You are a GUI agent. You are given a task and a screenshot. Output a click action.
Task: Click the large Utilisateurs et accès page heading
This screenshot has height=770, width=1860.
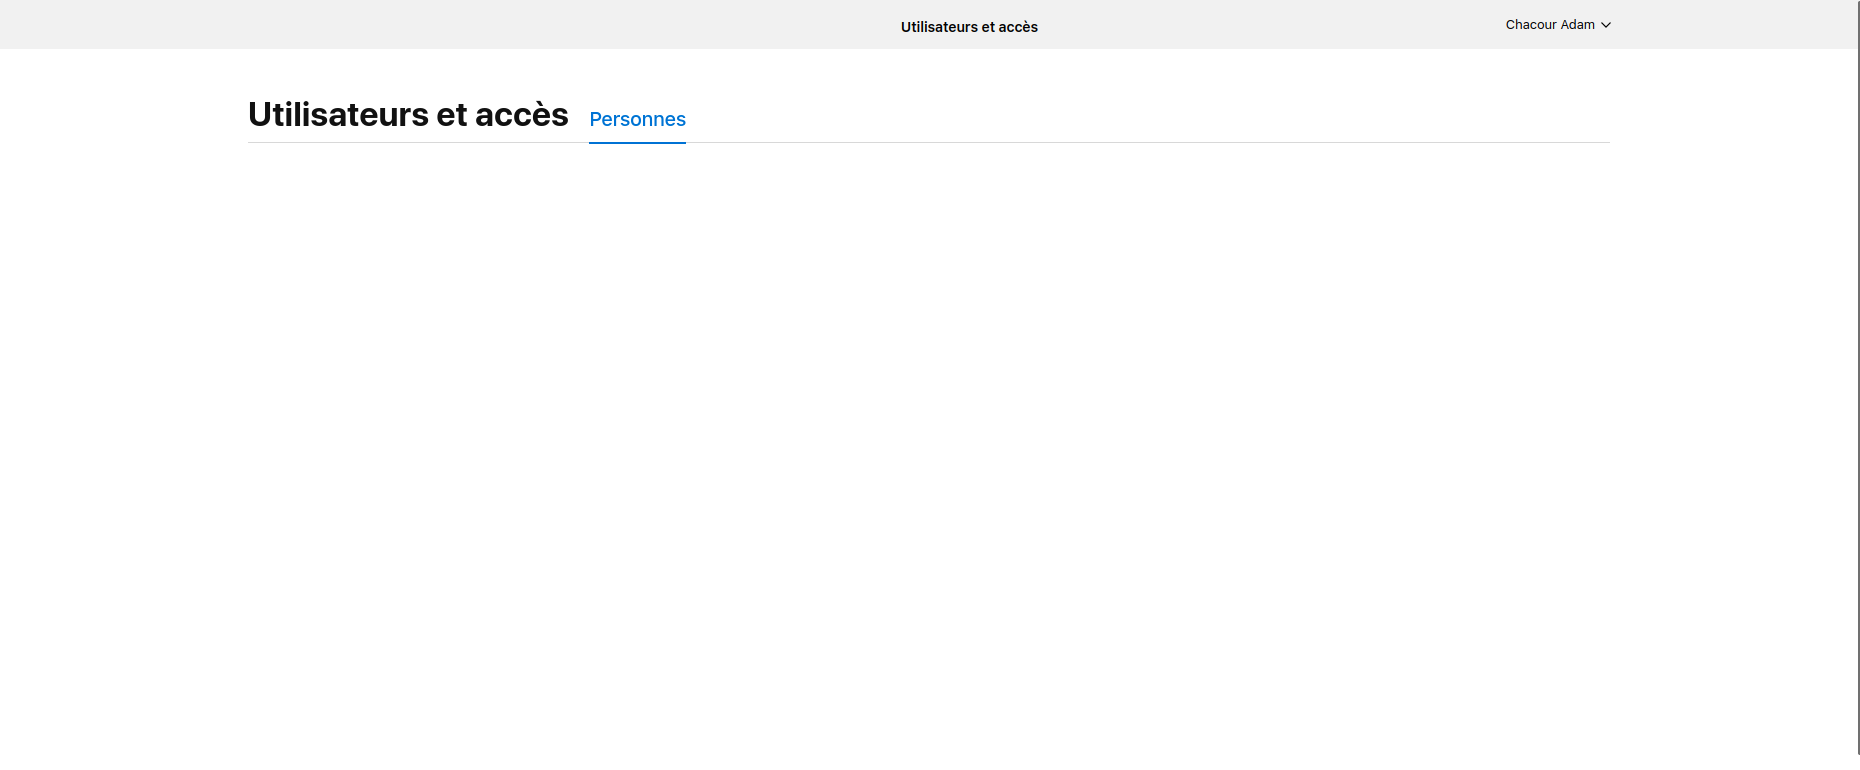[408, 114]
